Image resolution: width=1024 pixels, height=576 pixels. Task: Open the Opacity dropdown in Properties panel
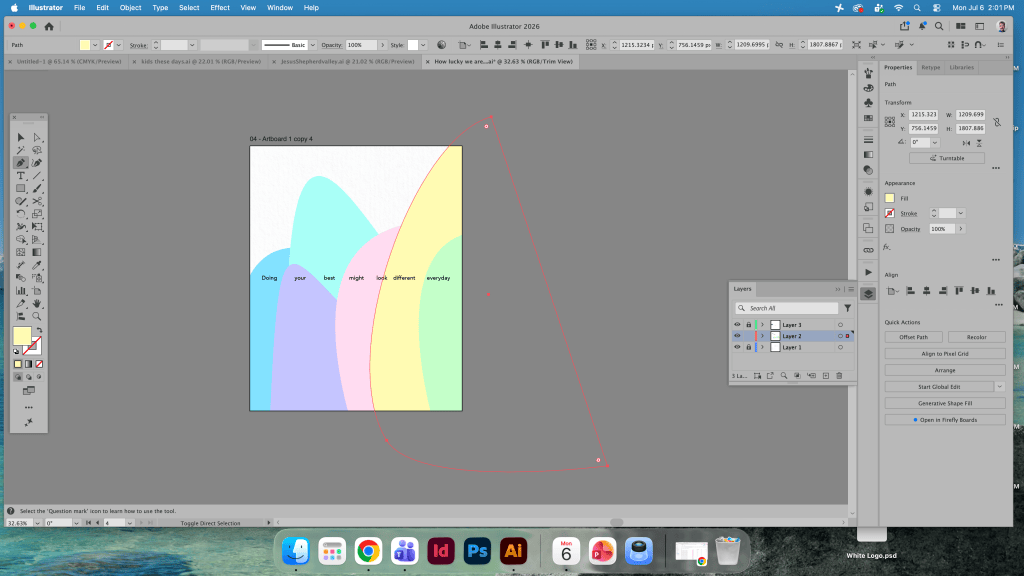pyautogui.click(x=961, y=229)
